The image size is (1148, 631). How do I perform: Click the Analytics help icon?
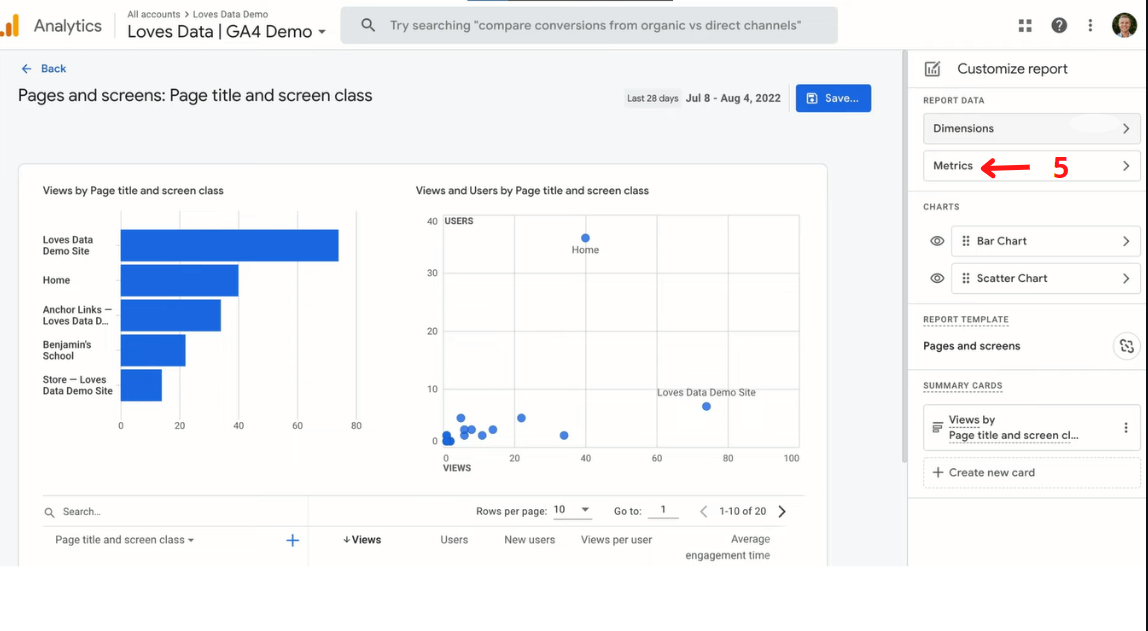(x=1058, y=25)
